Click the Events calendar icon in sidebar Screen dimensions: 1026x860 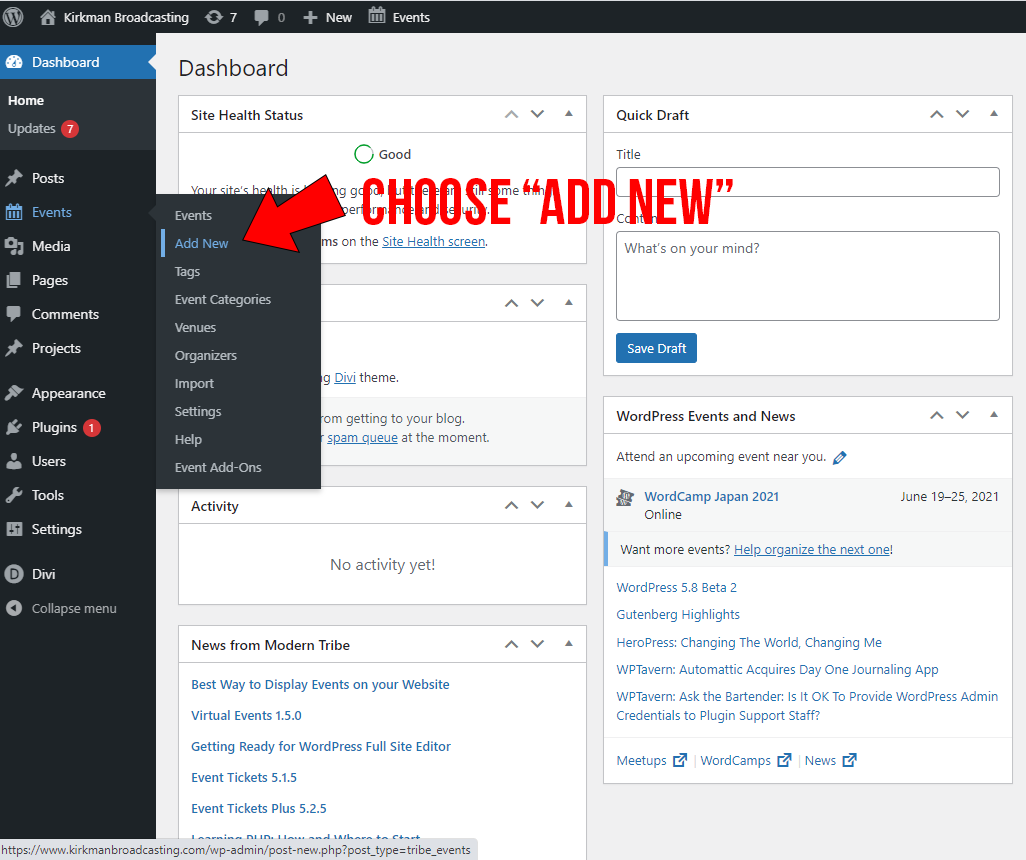click(14, 212)
